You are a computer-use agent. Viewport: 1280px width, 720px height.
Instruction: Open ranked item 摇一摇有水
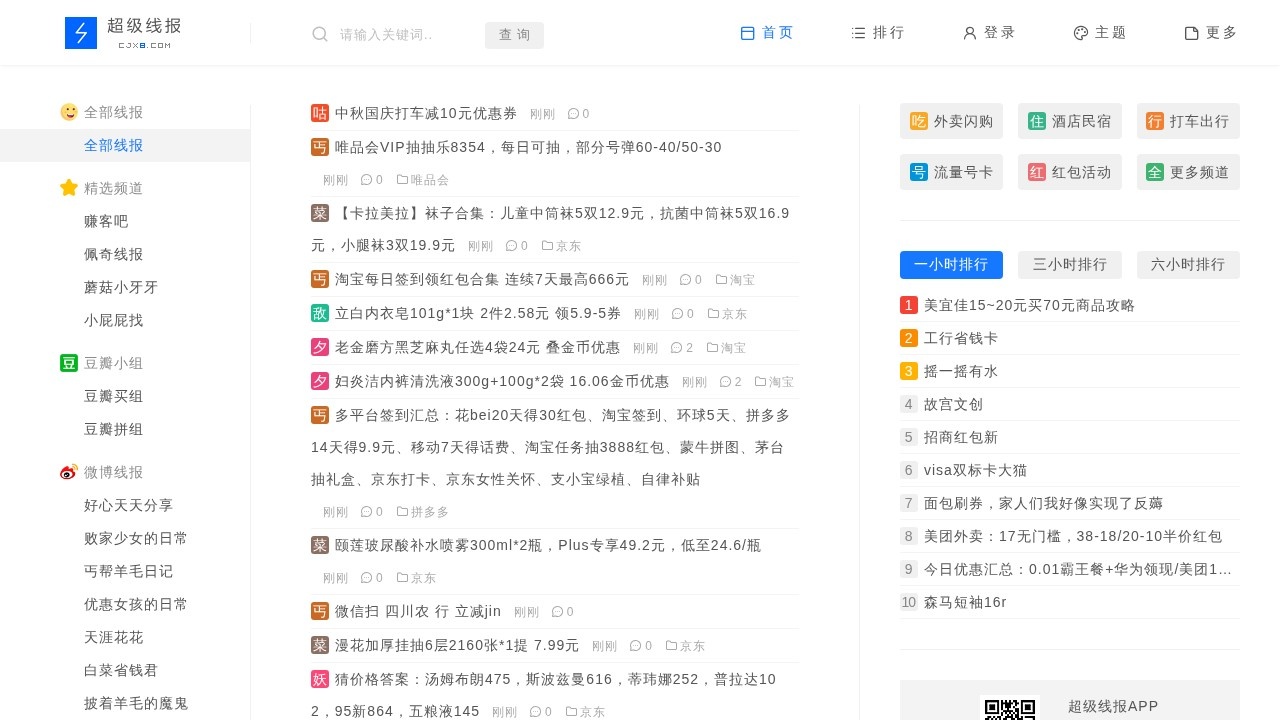pyautogui.click(x=961, y=371)
